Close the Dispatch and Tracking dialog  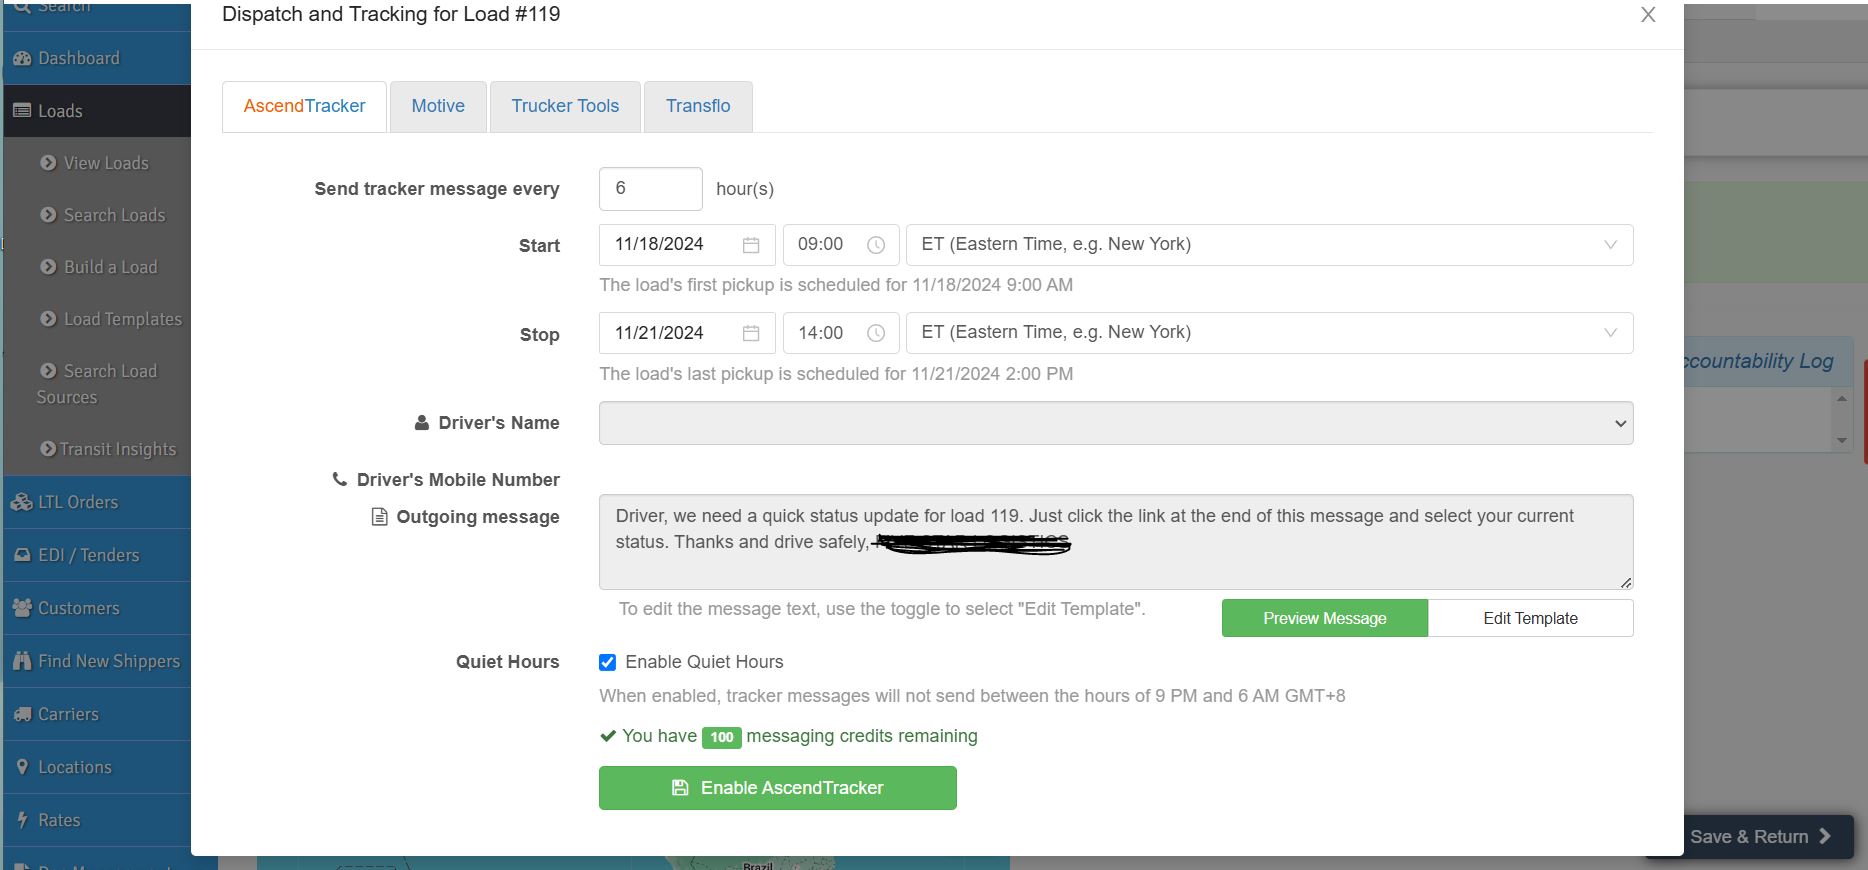1648,15
